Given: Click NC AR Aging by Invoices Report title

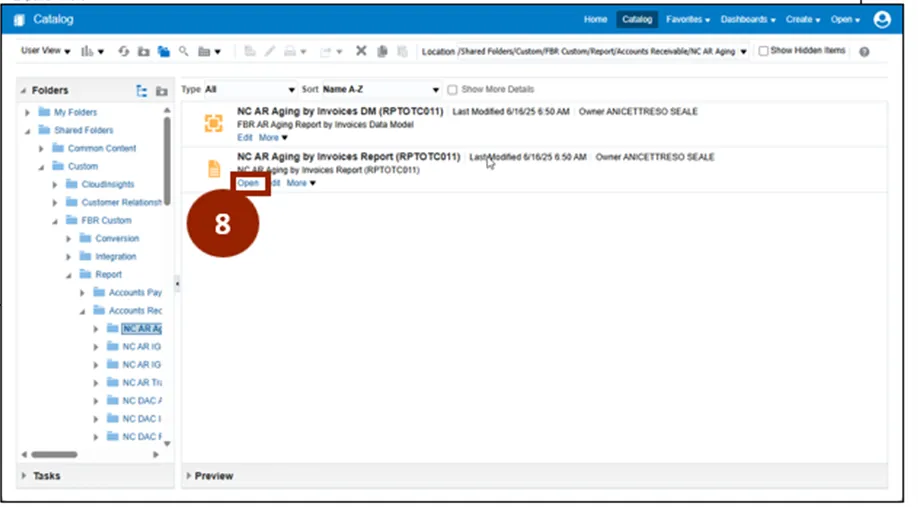Looking at the screenshot, I should tap(348, 157).
